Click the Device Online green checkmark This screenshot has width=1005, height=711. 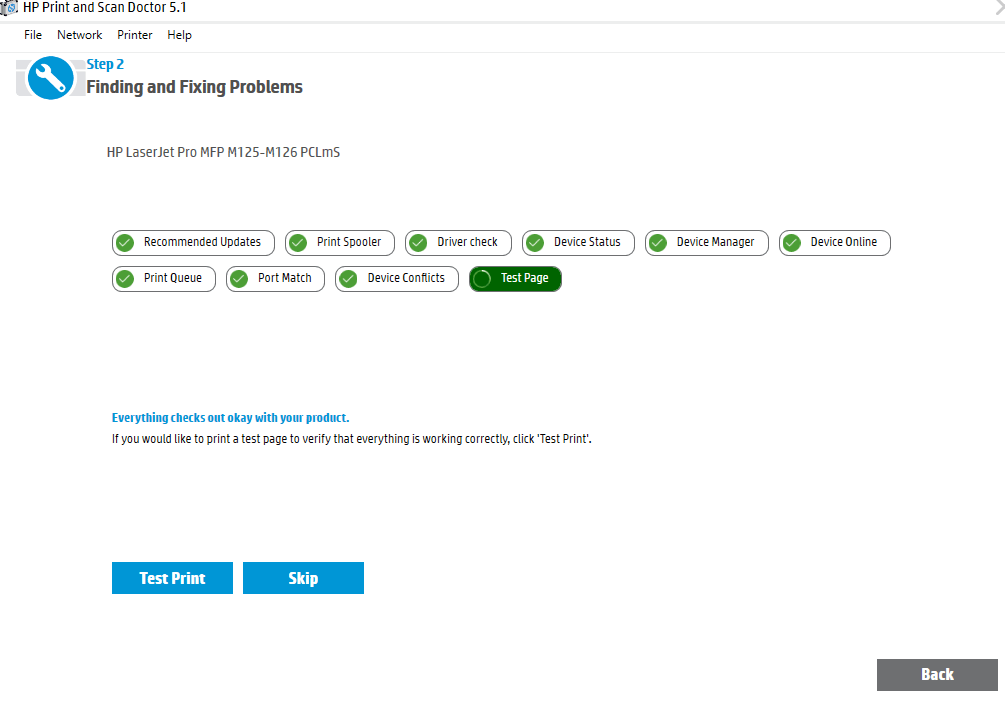[x=792, y=243]
